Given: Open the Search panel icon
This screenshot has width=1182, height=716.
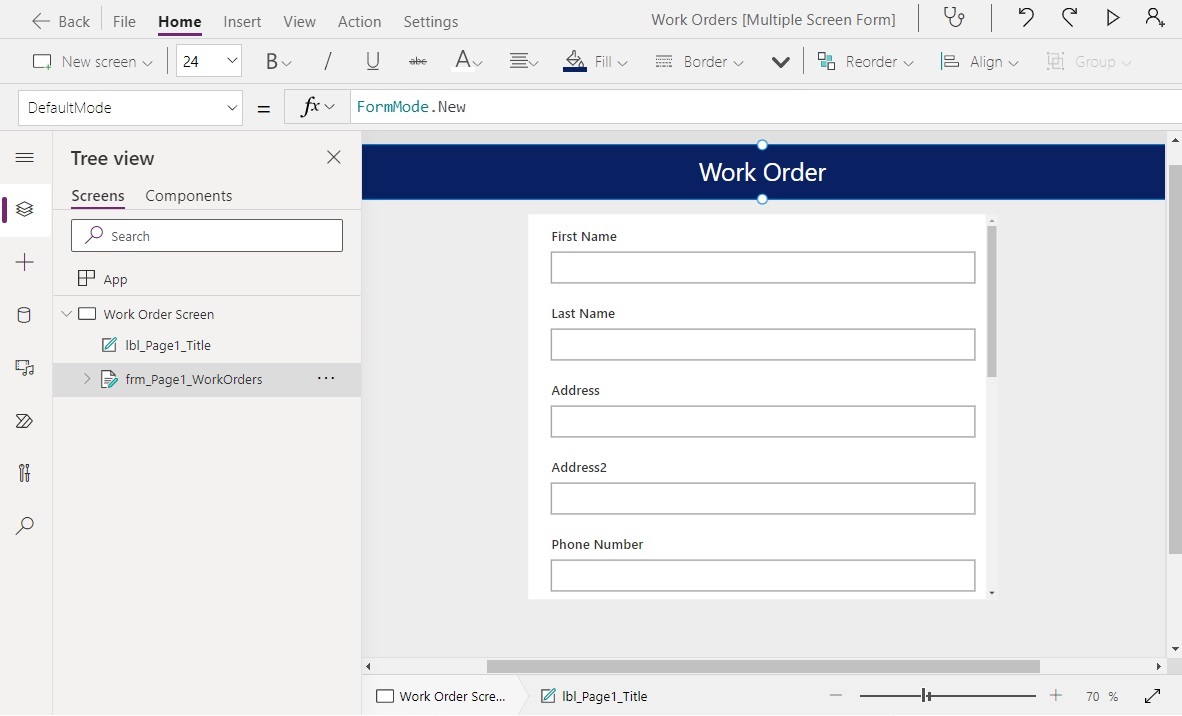Looking at the screenshot, I should tap(25, 526).
